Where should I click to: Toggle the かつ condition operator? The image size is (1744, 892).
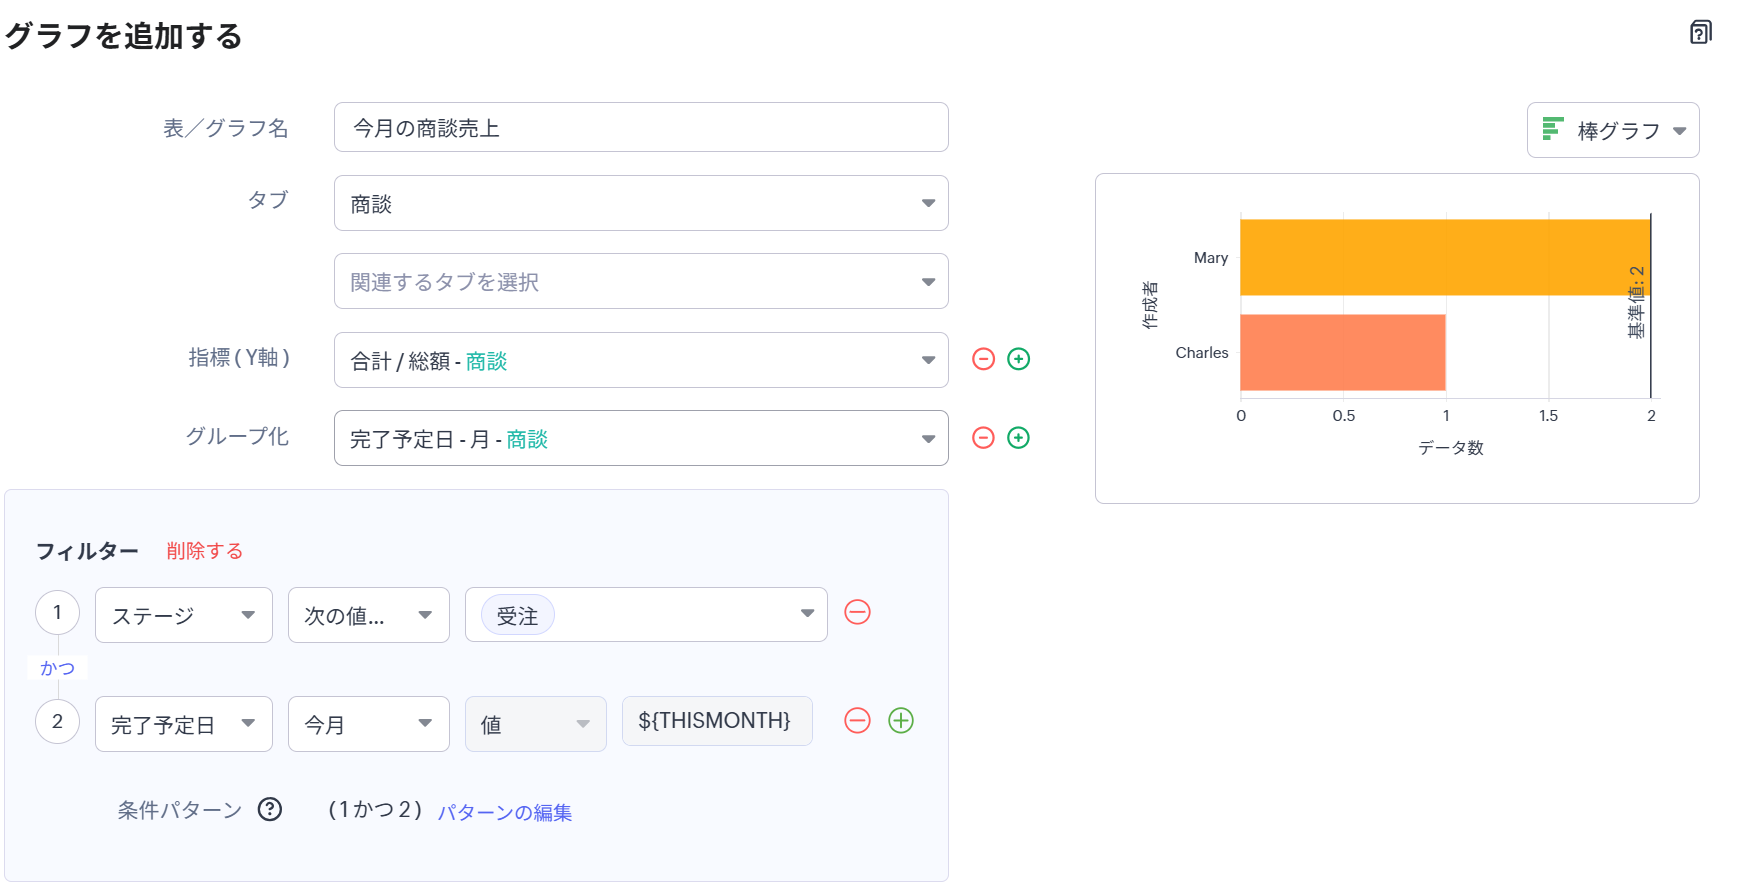click(57, 668)
